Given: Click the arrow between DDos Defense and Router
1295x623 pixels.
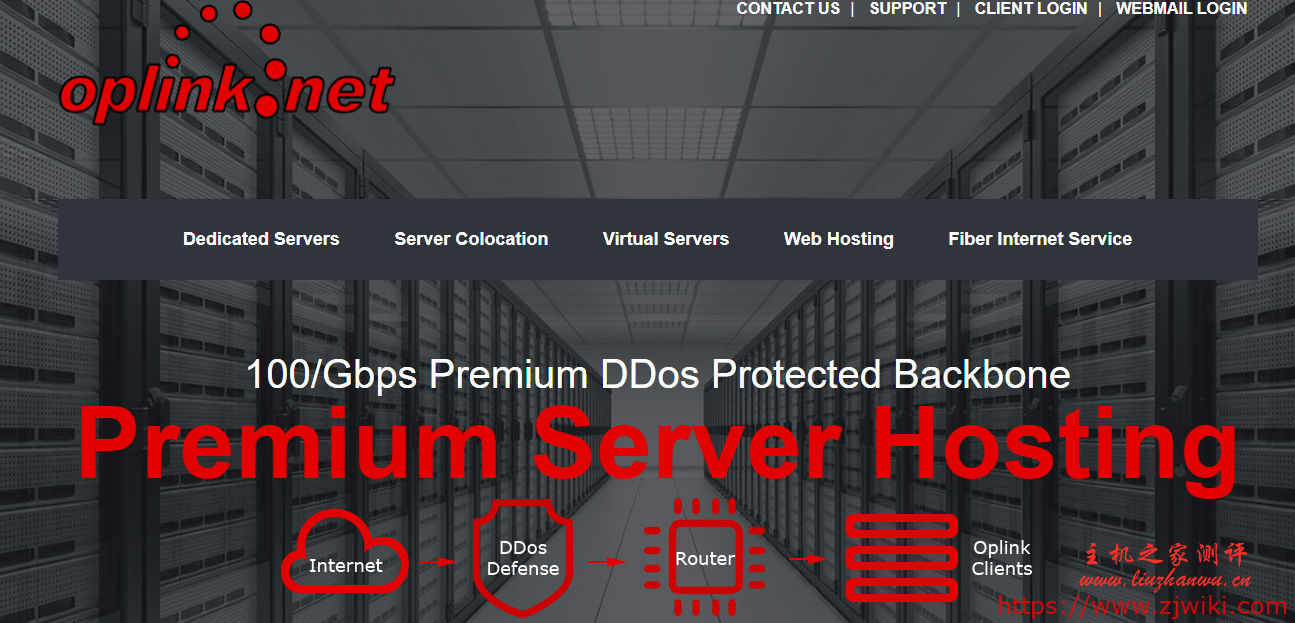Looking at the screenshot, I should click(x=605, y=562).
